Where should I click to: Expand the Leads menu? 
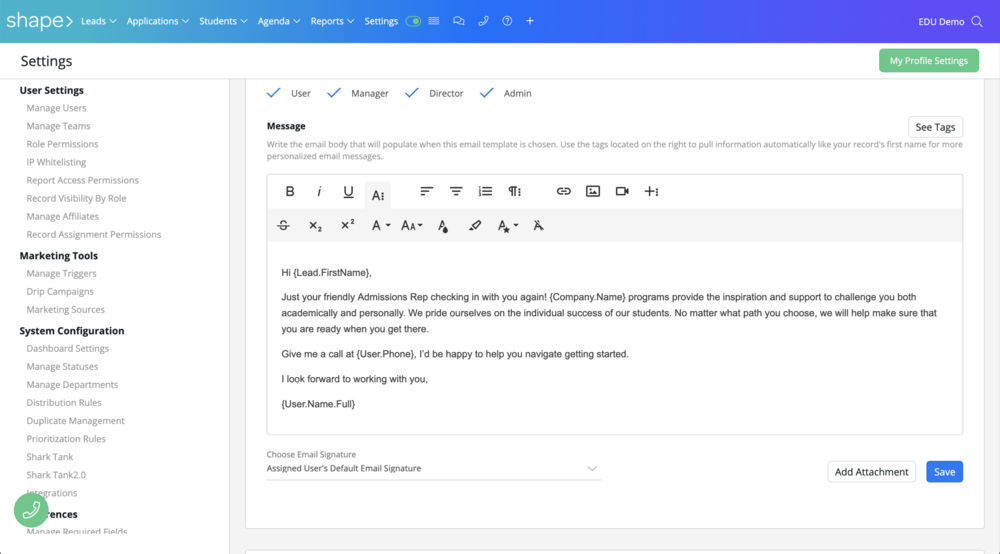[x=99, y=21]
